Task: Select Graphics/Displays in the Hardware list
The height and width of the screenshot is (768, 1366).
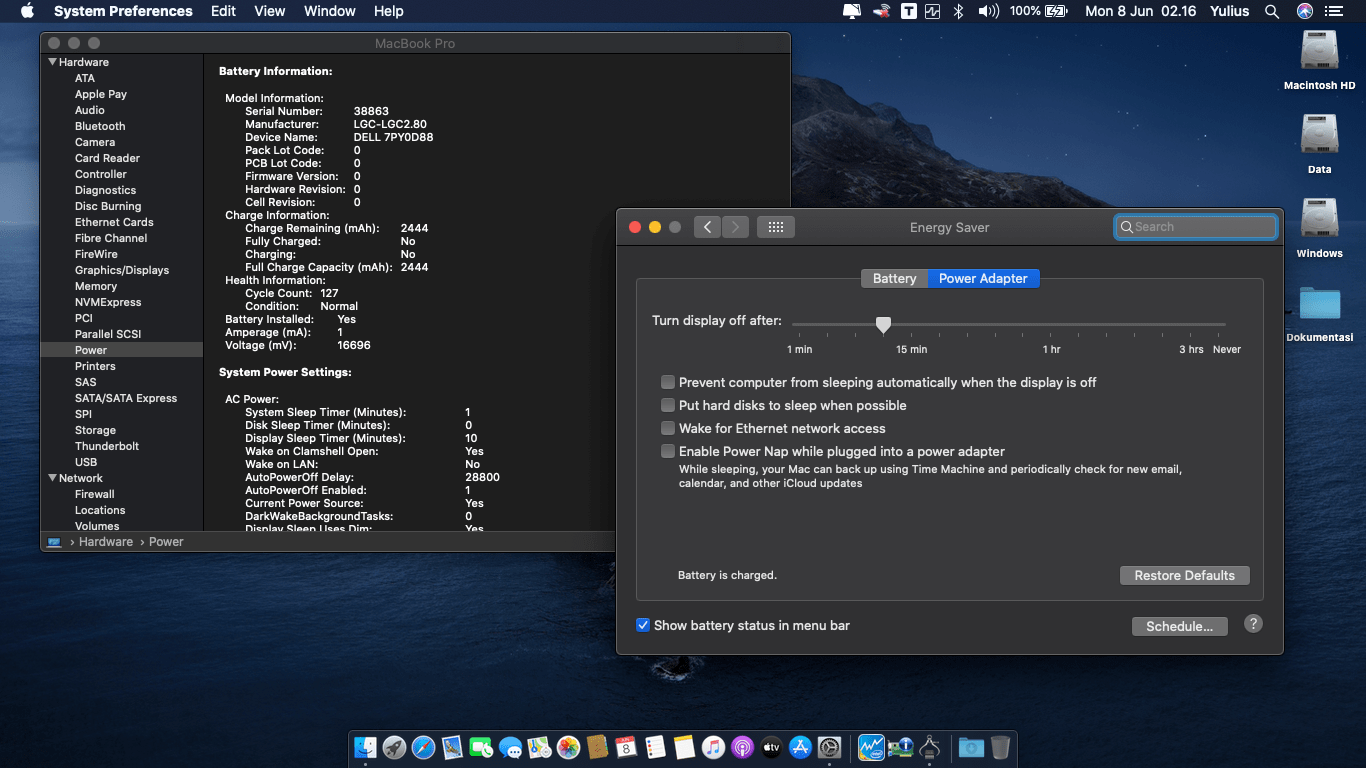Action: pos(122,270)
